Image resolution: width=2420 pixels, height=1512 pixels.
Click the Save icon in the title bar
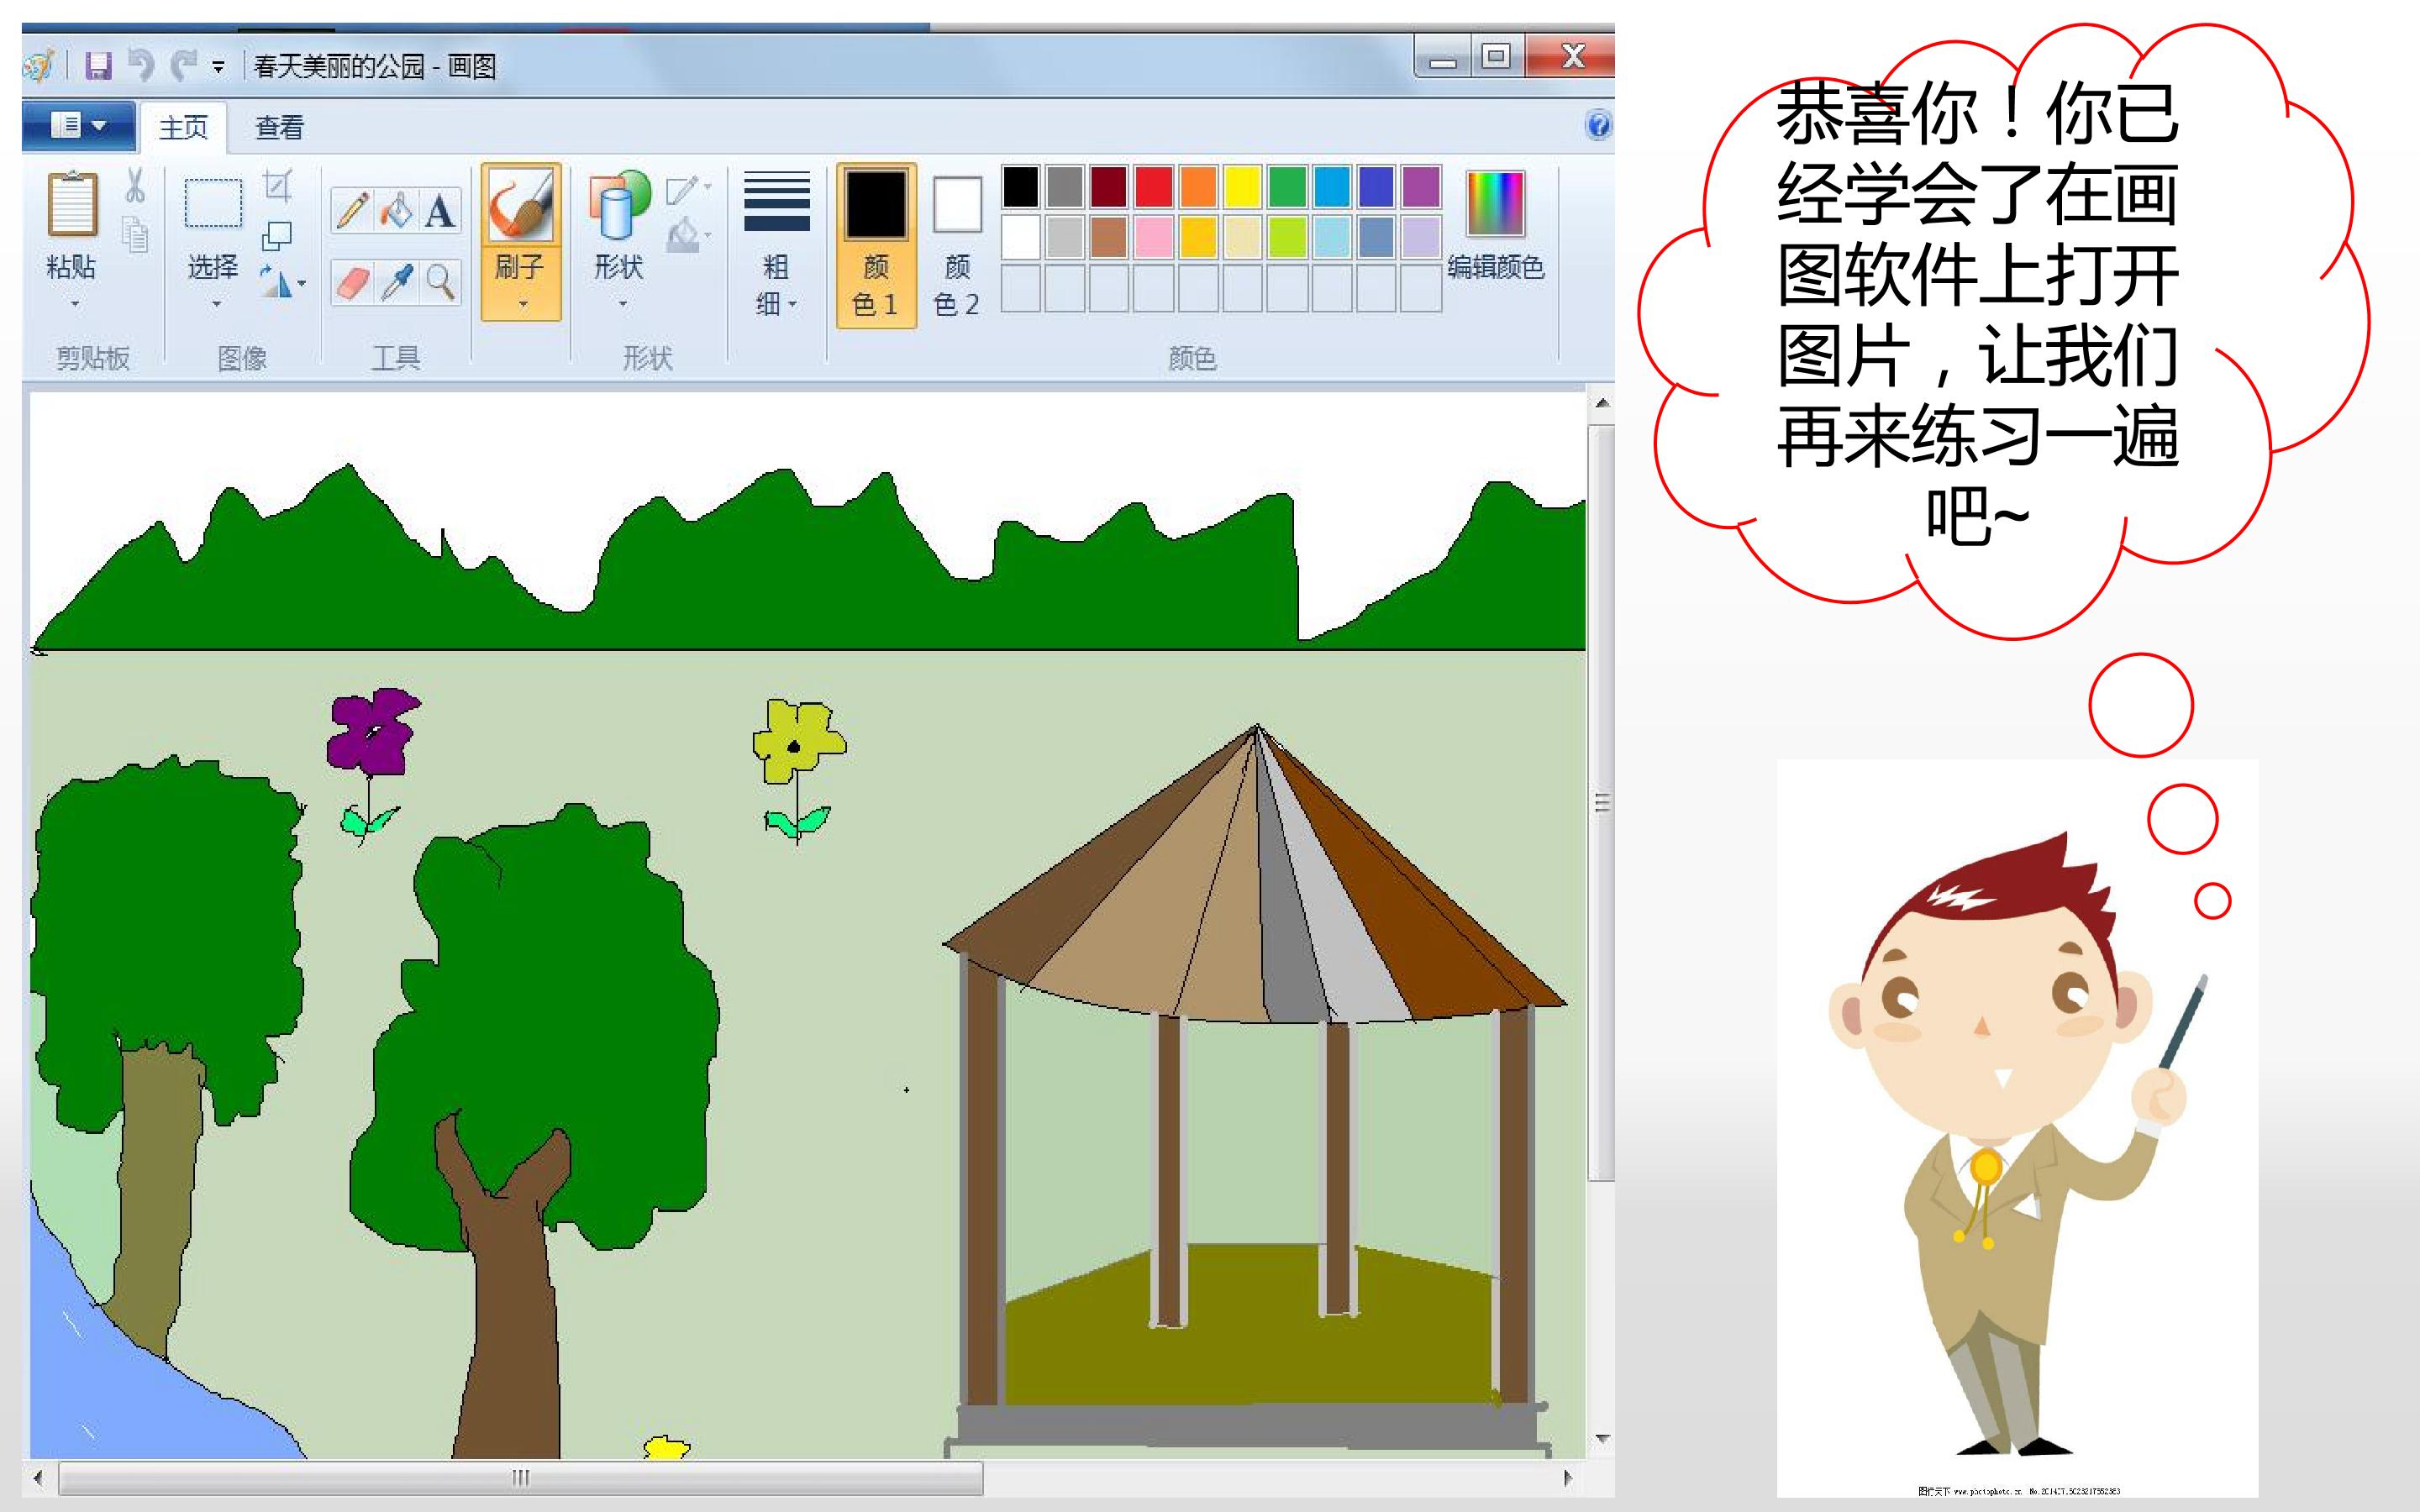tap(98, 66)
